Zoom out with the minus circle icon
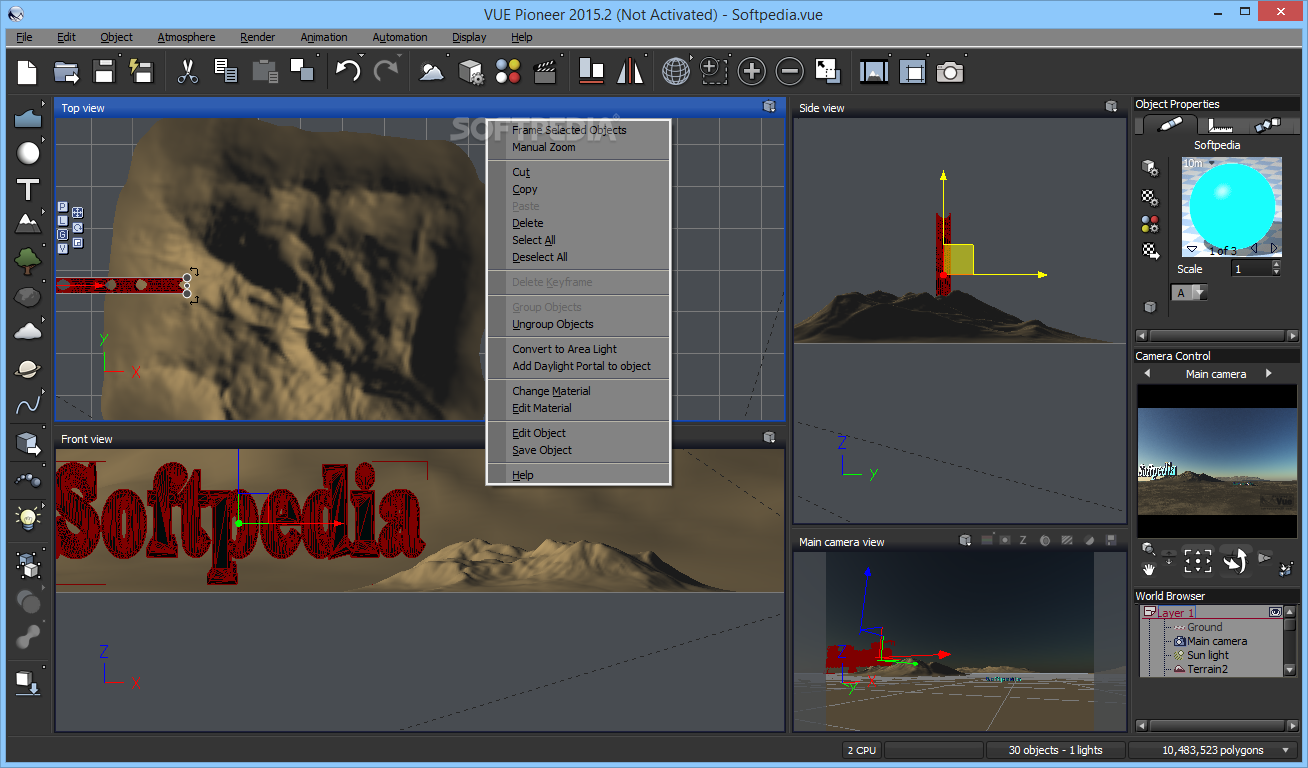The image size is (1308, 768). coord(789,71)
